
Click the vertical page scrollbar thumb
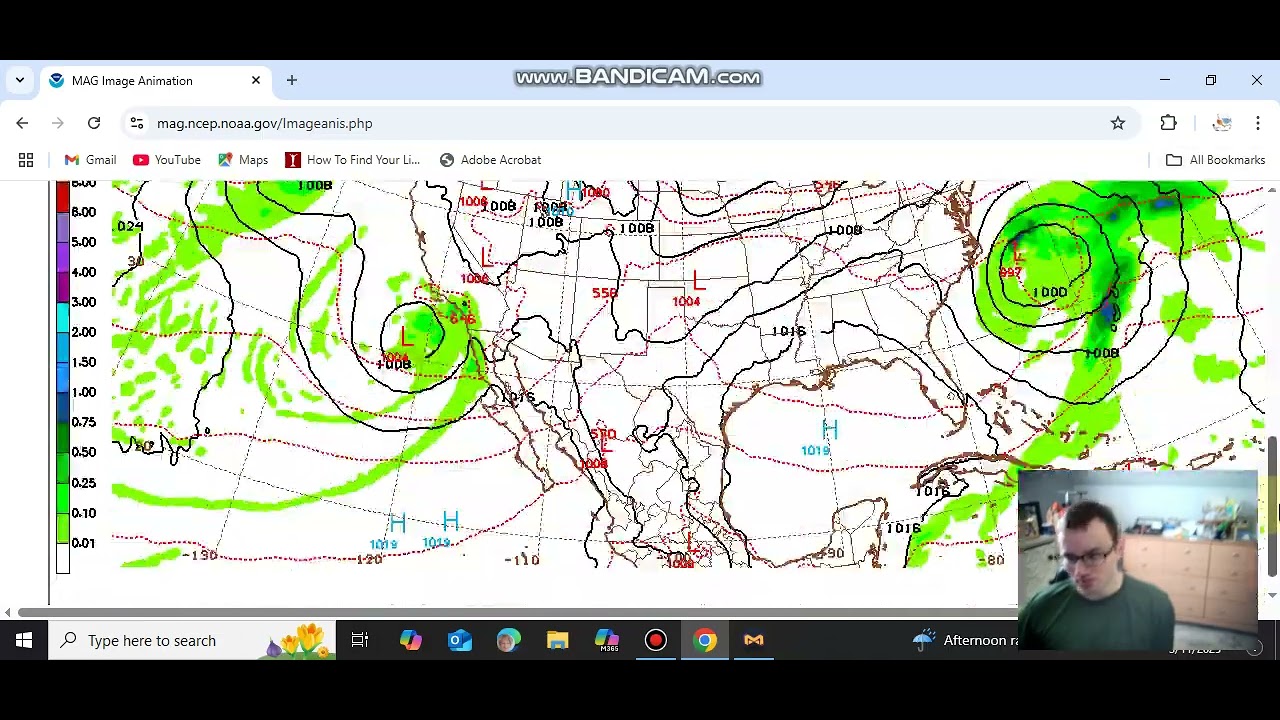[x=1272, y=505]
